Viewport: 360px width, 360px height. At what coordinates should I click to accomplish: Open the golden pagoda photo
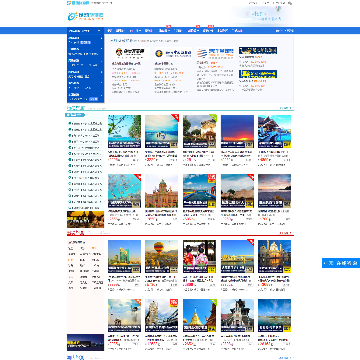pos(199,315)
